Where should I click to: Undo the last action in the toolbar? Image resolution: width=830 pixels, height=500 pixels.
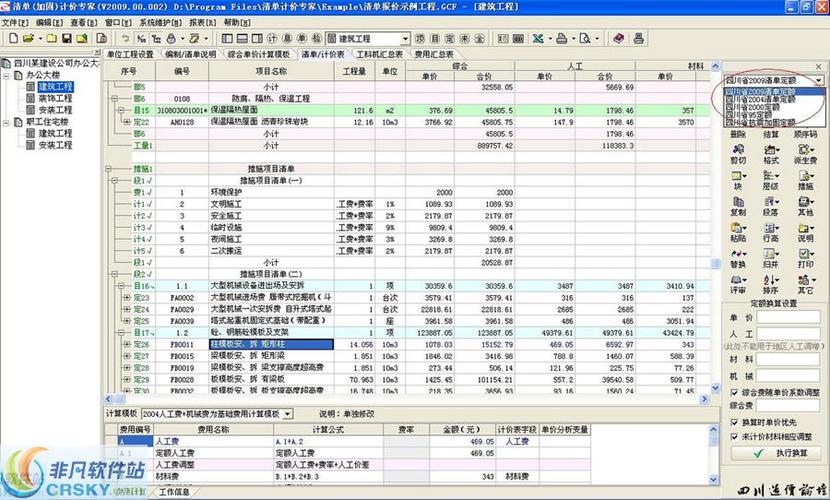tap(125, 39)
